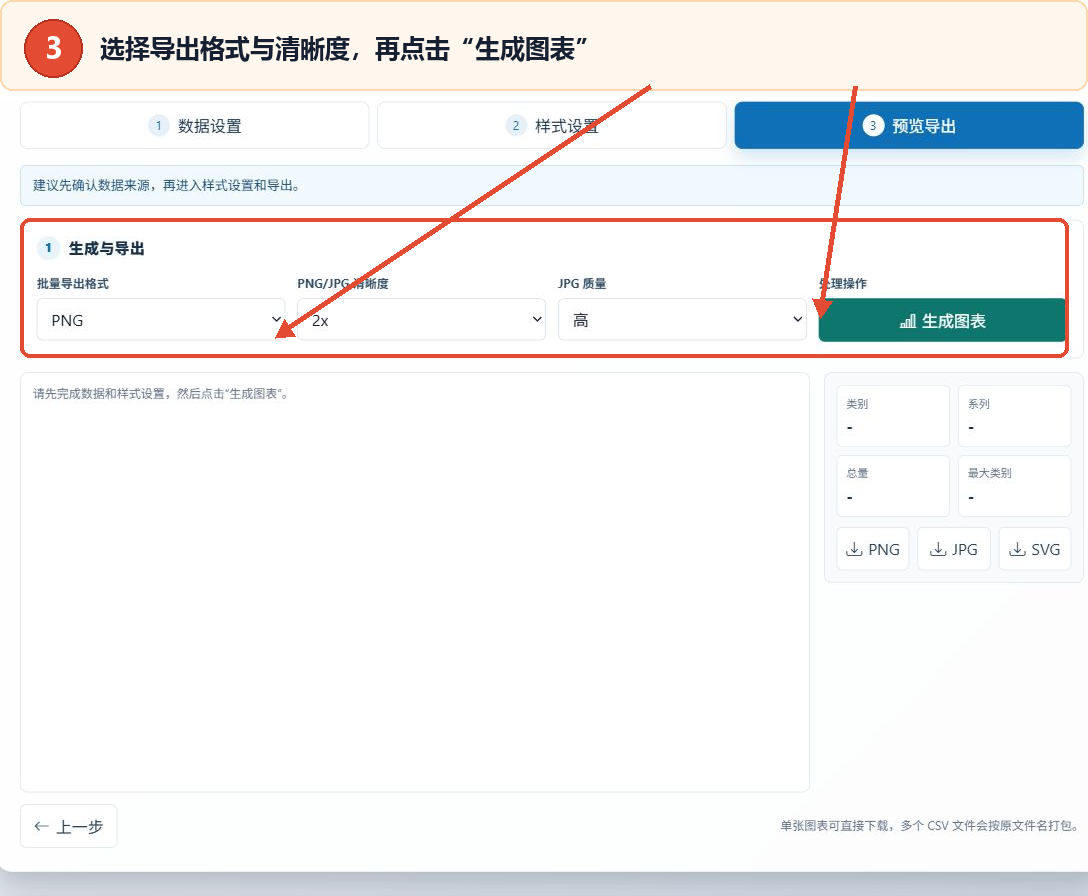Viewport: 1088px width, 896px height.
Task: Click the JPG 质量 label
Action: pyautogui.click(x=582, y=283)
